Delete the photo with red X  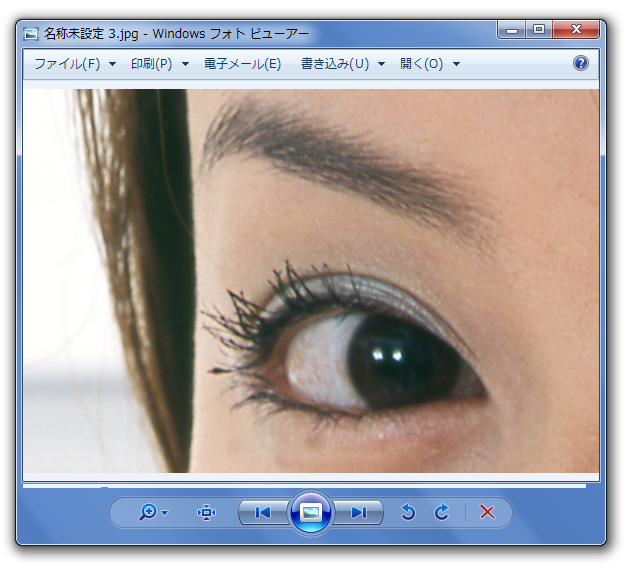pyautogui.click(x=487, y=513)
